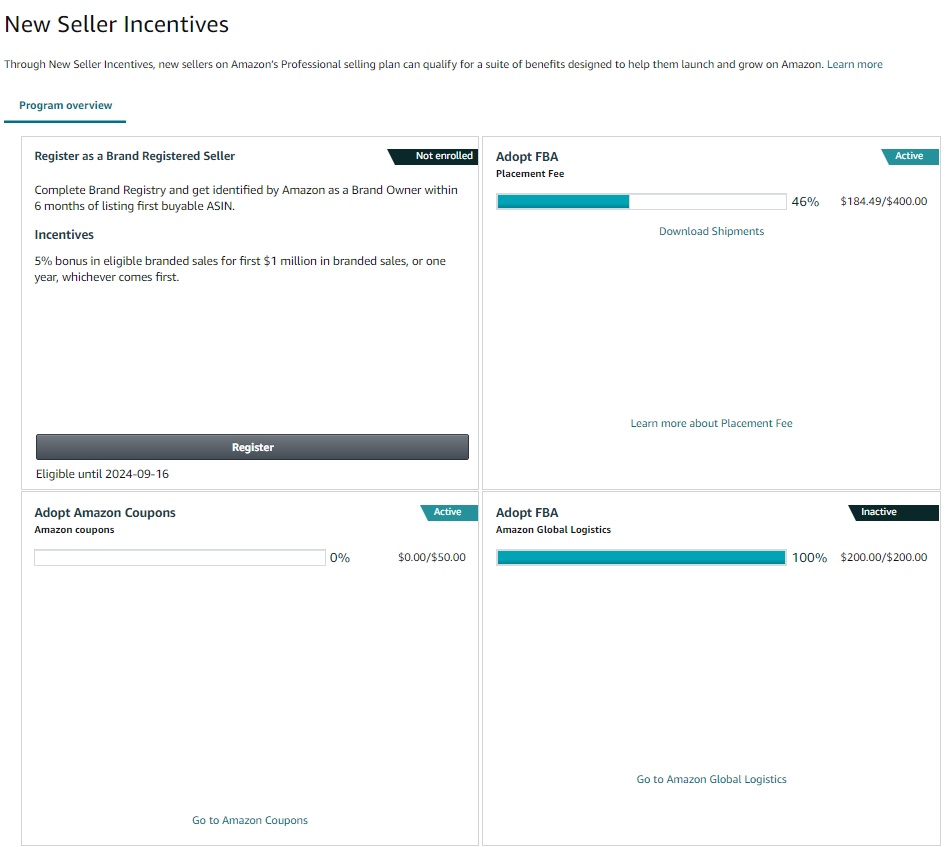Click the $200.00/$200.00 amount text
This screenshot has height=847, width=948.
[x=883, y=557]
